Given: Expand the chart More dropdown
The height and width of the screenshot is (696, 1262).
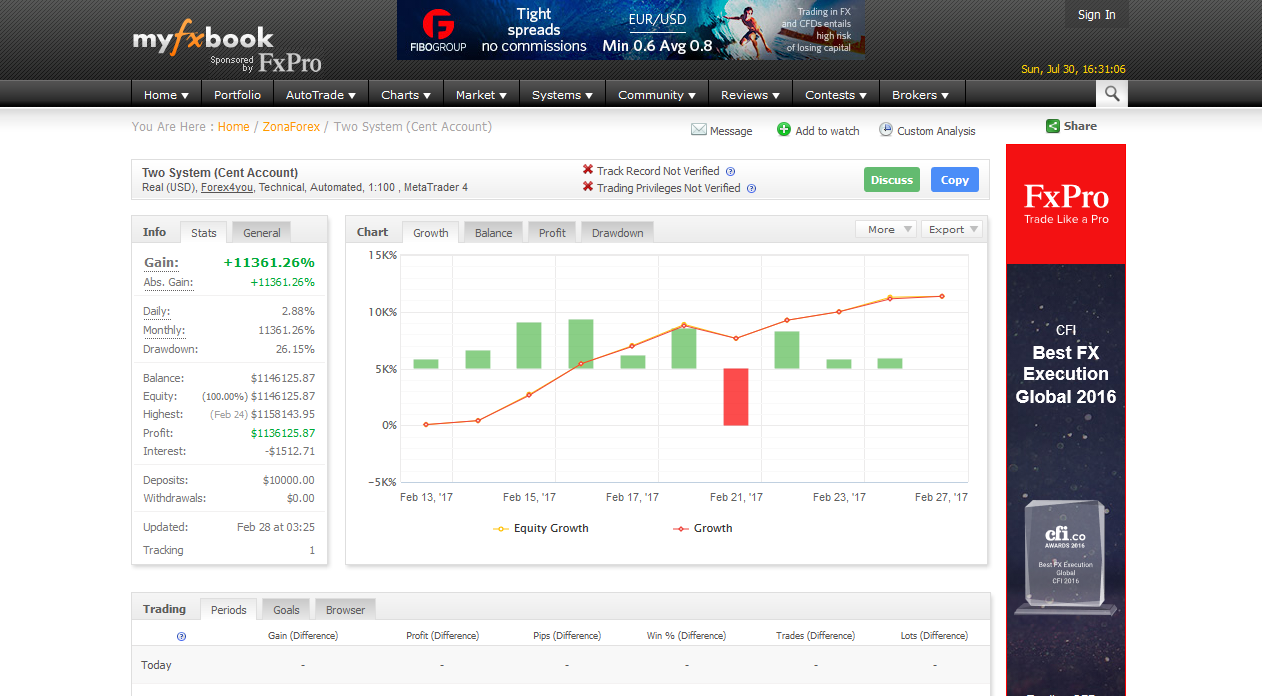Looking at the screenshot, I should pos(885,229).
